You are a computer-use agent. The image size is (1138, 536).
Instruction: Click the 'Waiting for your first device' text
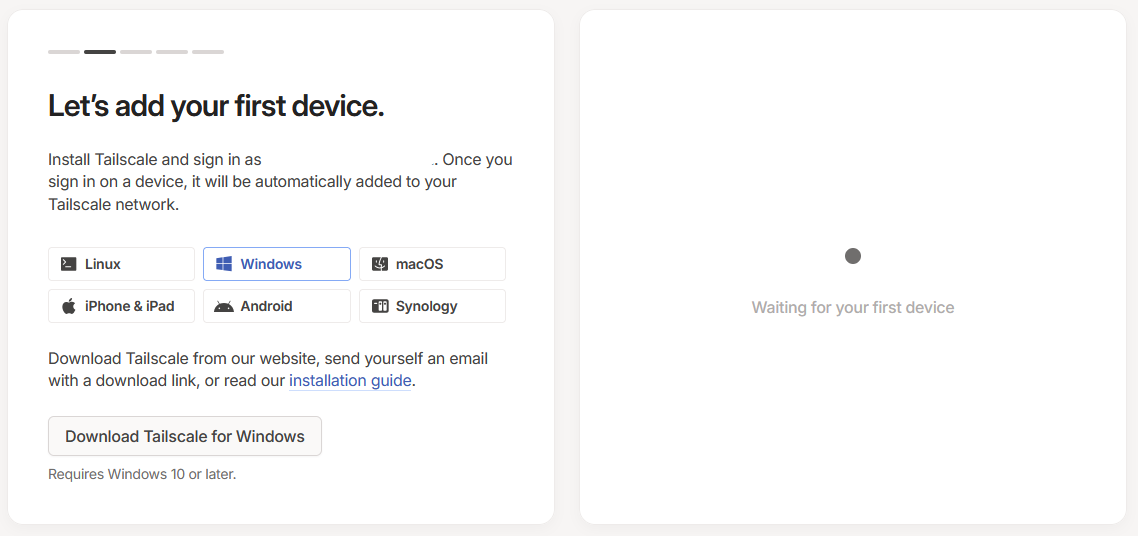[x=853, y=308]
